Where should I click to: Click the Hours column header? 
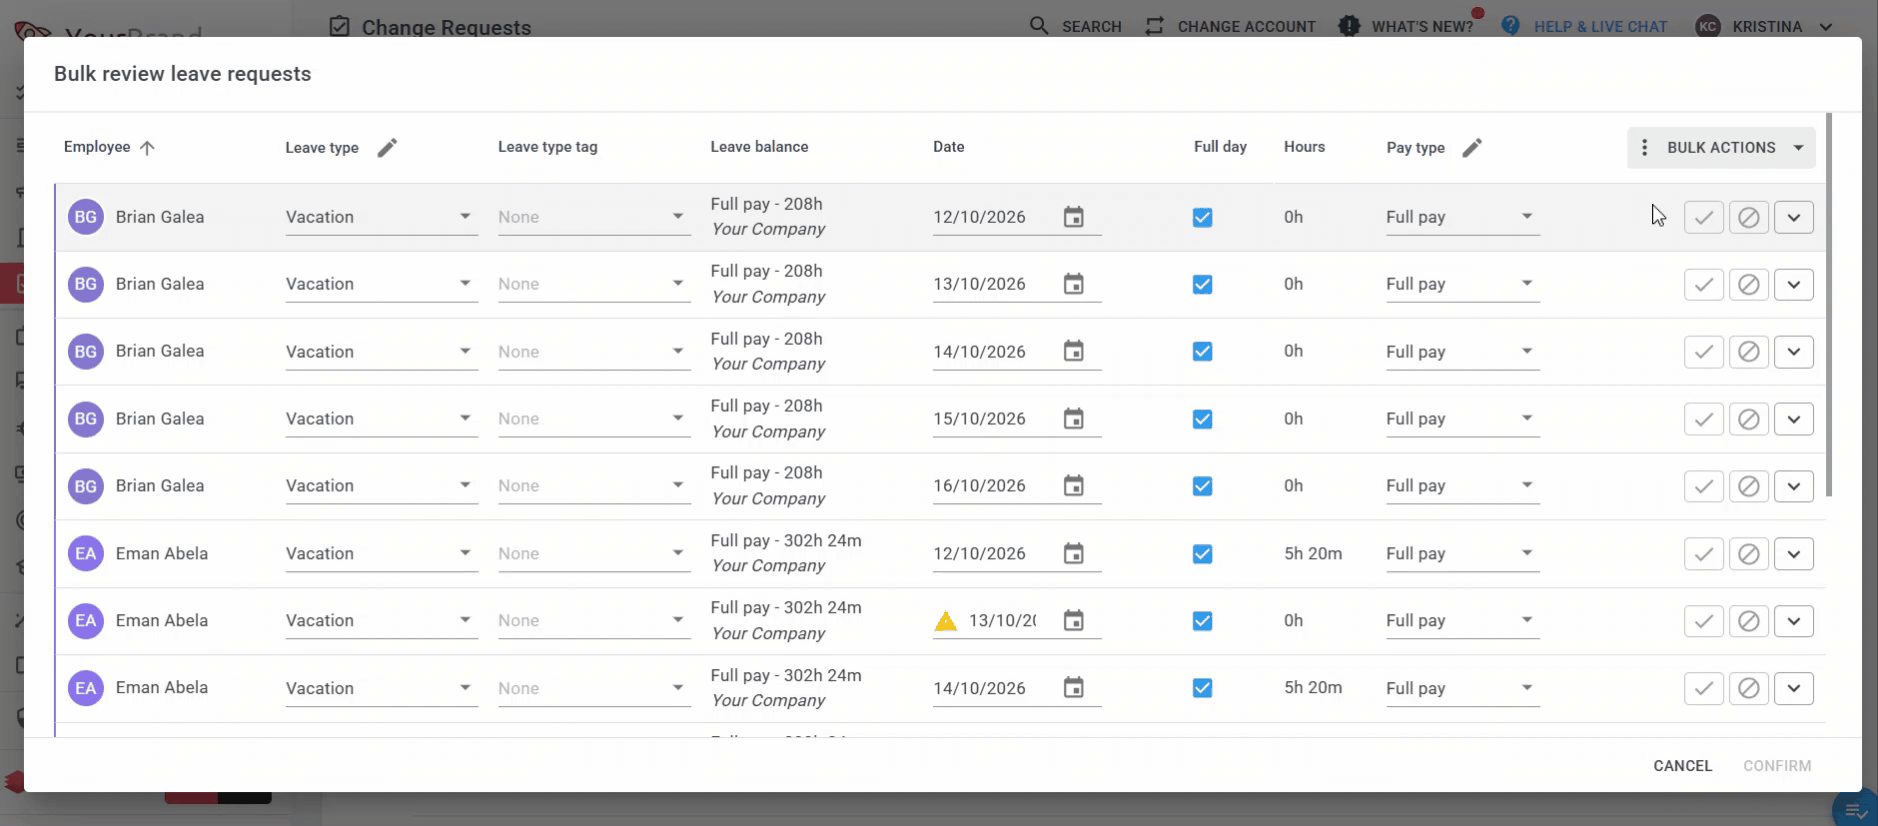[1304, 147]
